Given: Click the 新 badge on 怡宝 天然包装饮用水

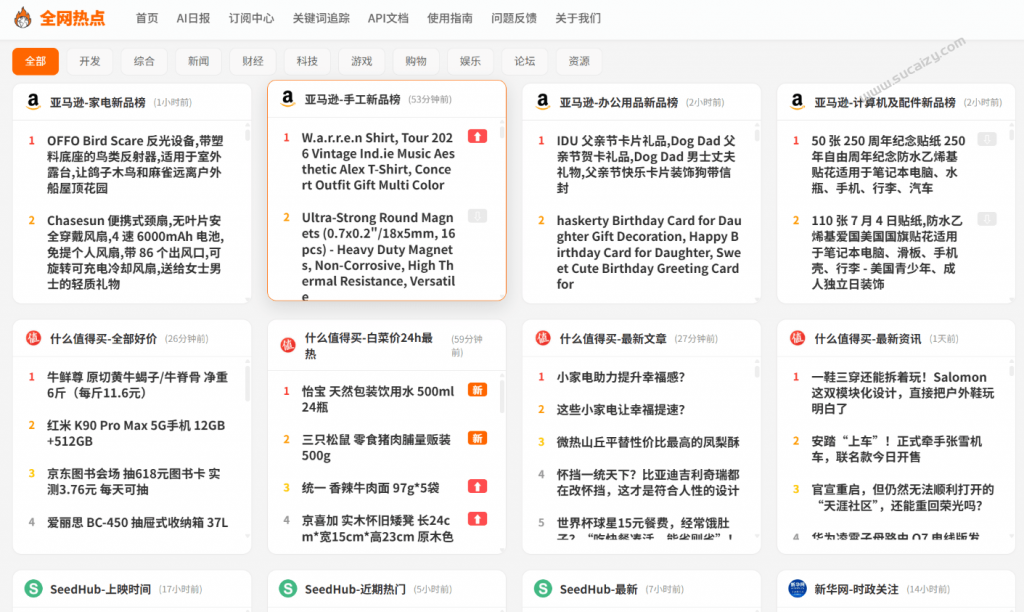Looking at the screenshot, I should coord(477,390).
